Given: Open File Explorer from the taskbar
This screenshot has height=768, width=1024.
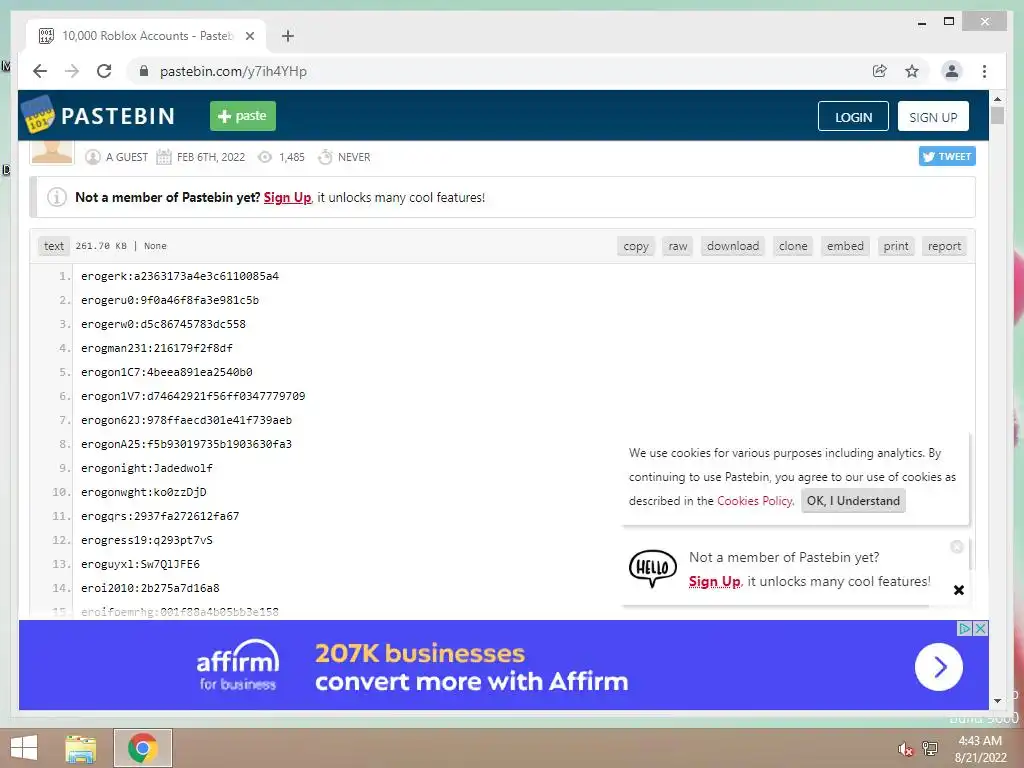Looking at the screenshot, I should tap(80, 748).
